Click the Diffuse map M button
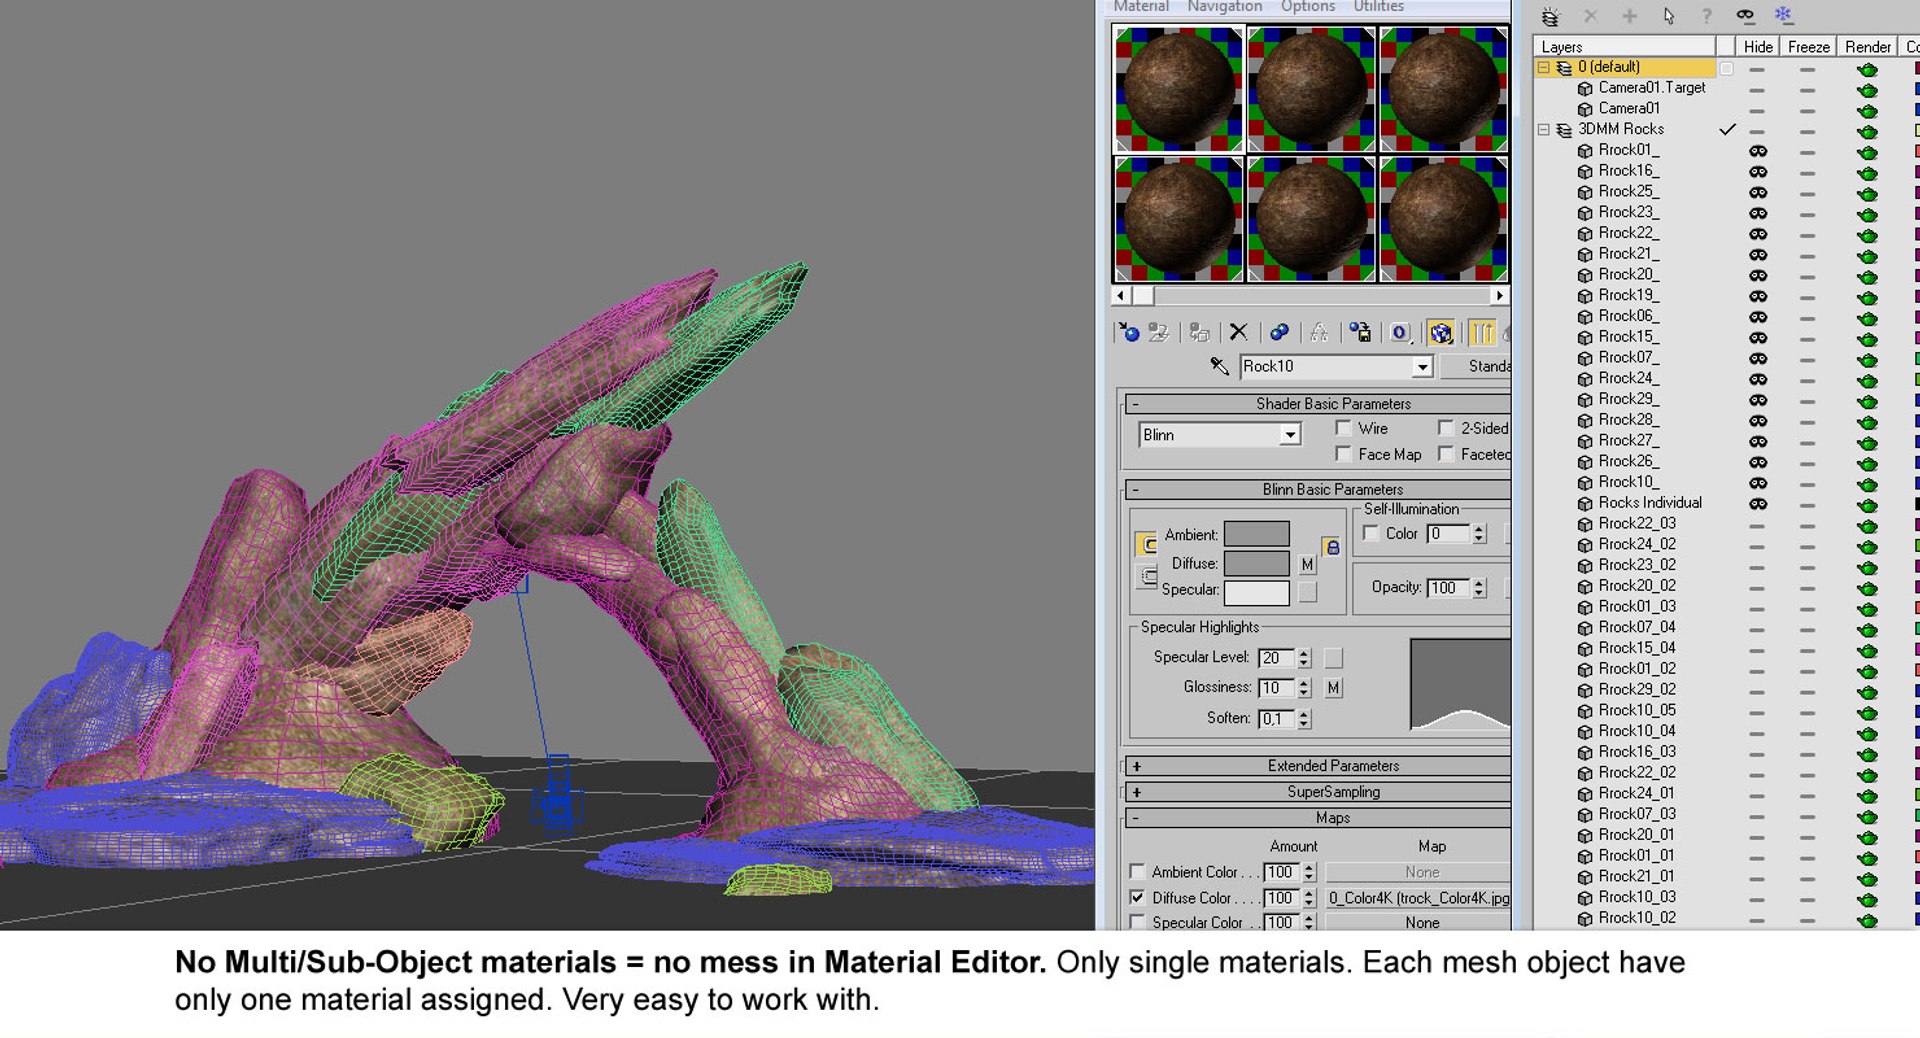Image resolution: width=1920 pixels, height=1038 pixels. (x=1308, y=565)
